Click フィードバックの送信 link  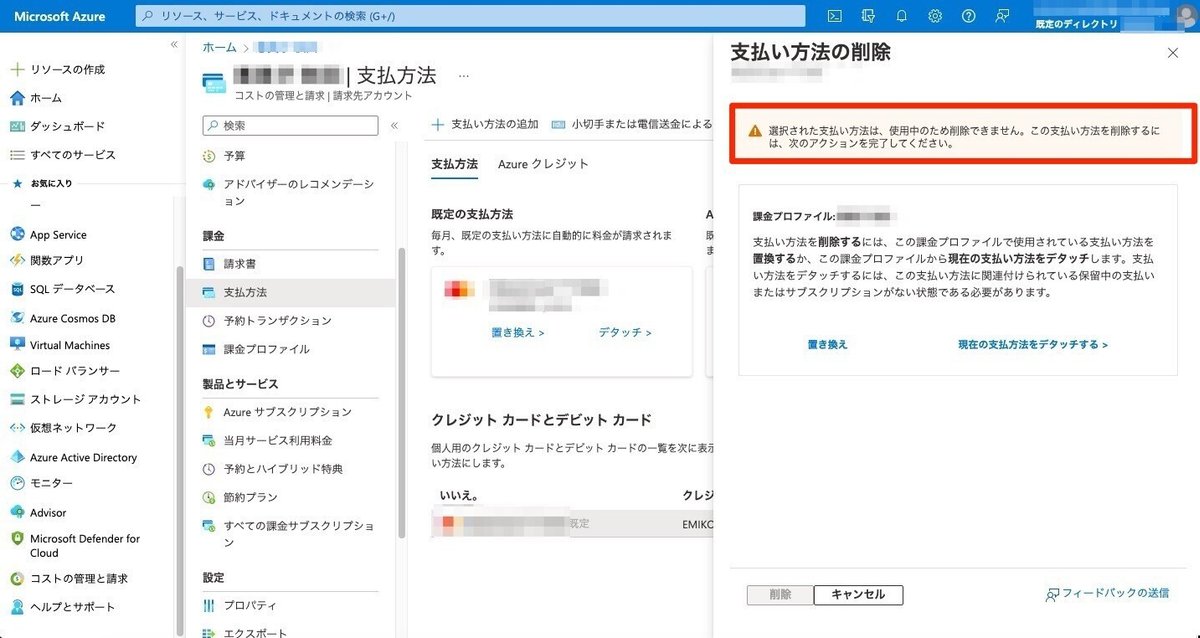click(x=1107, y=594)
